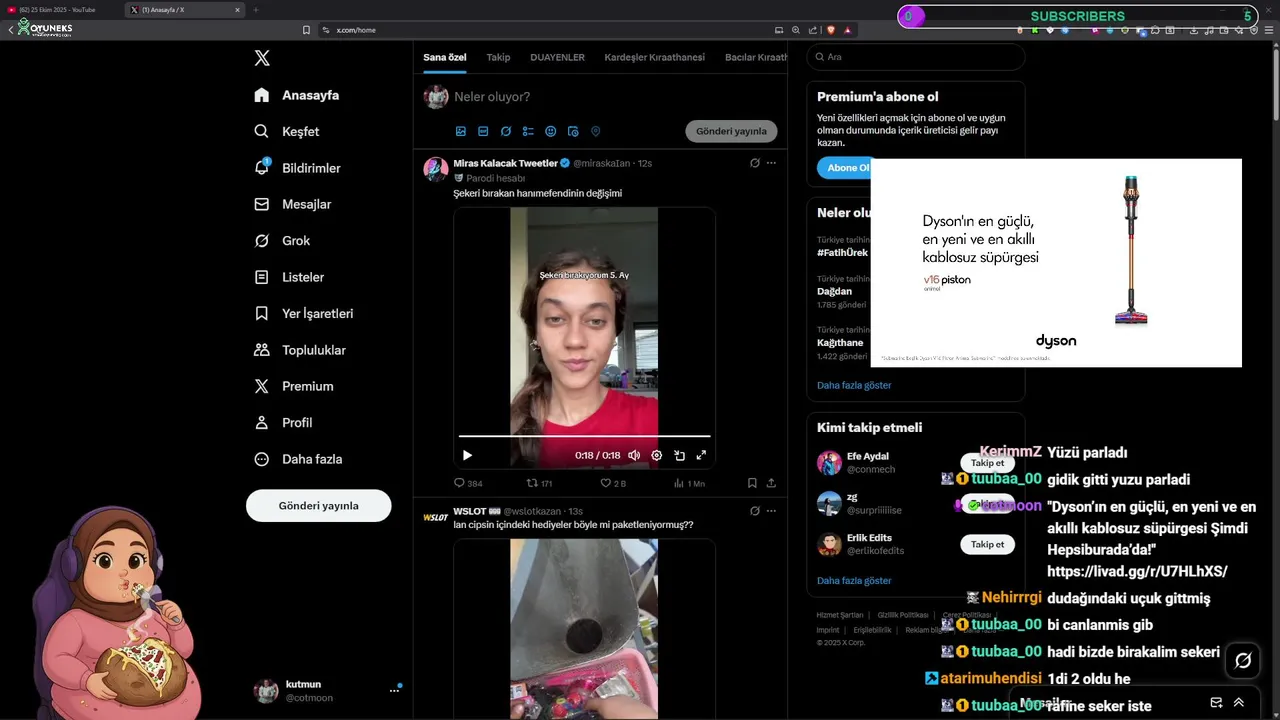Open video settings gear
1280x720 pixels.
(x=657, y=455)
